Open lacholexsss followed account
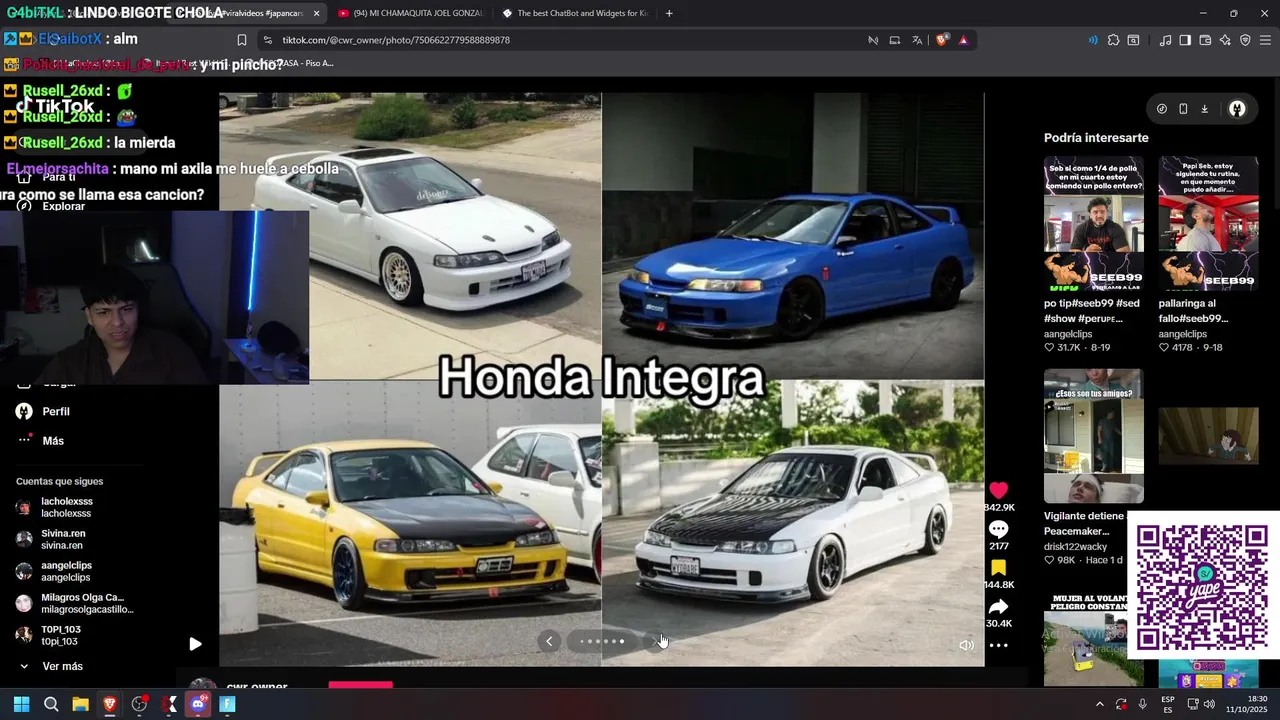The width and height of the screenshot is (1280, 720). [x=66, y=507]
